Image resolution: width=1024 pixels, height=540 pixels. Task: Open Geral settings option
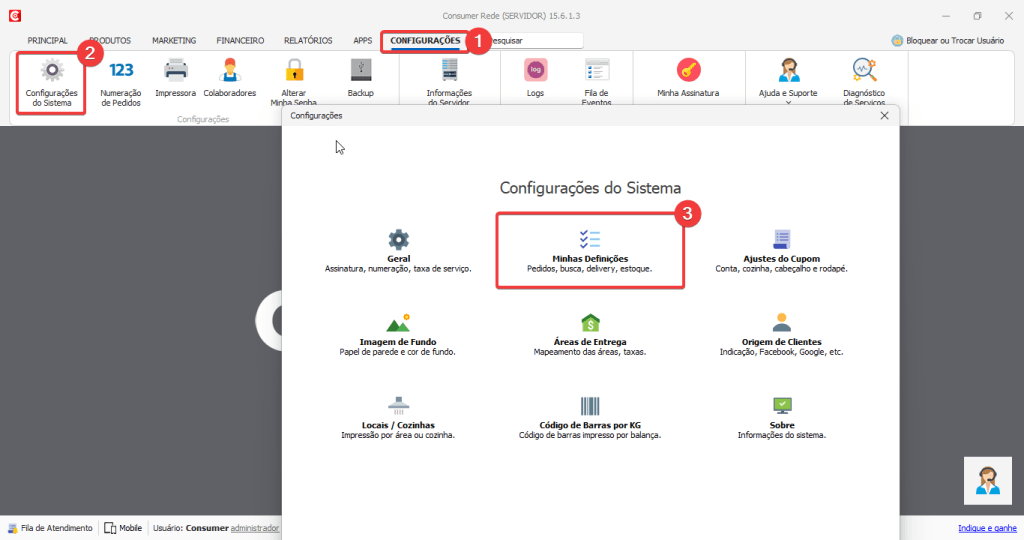click(398, 250)
